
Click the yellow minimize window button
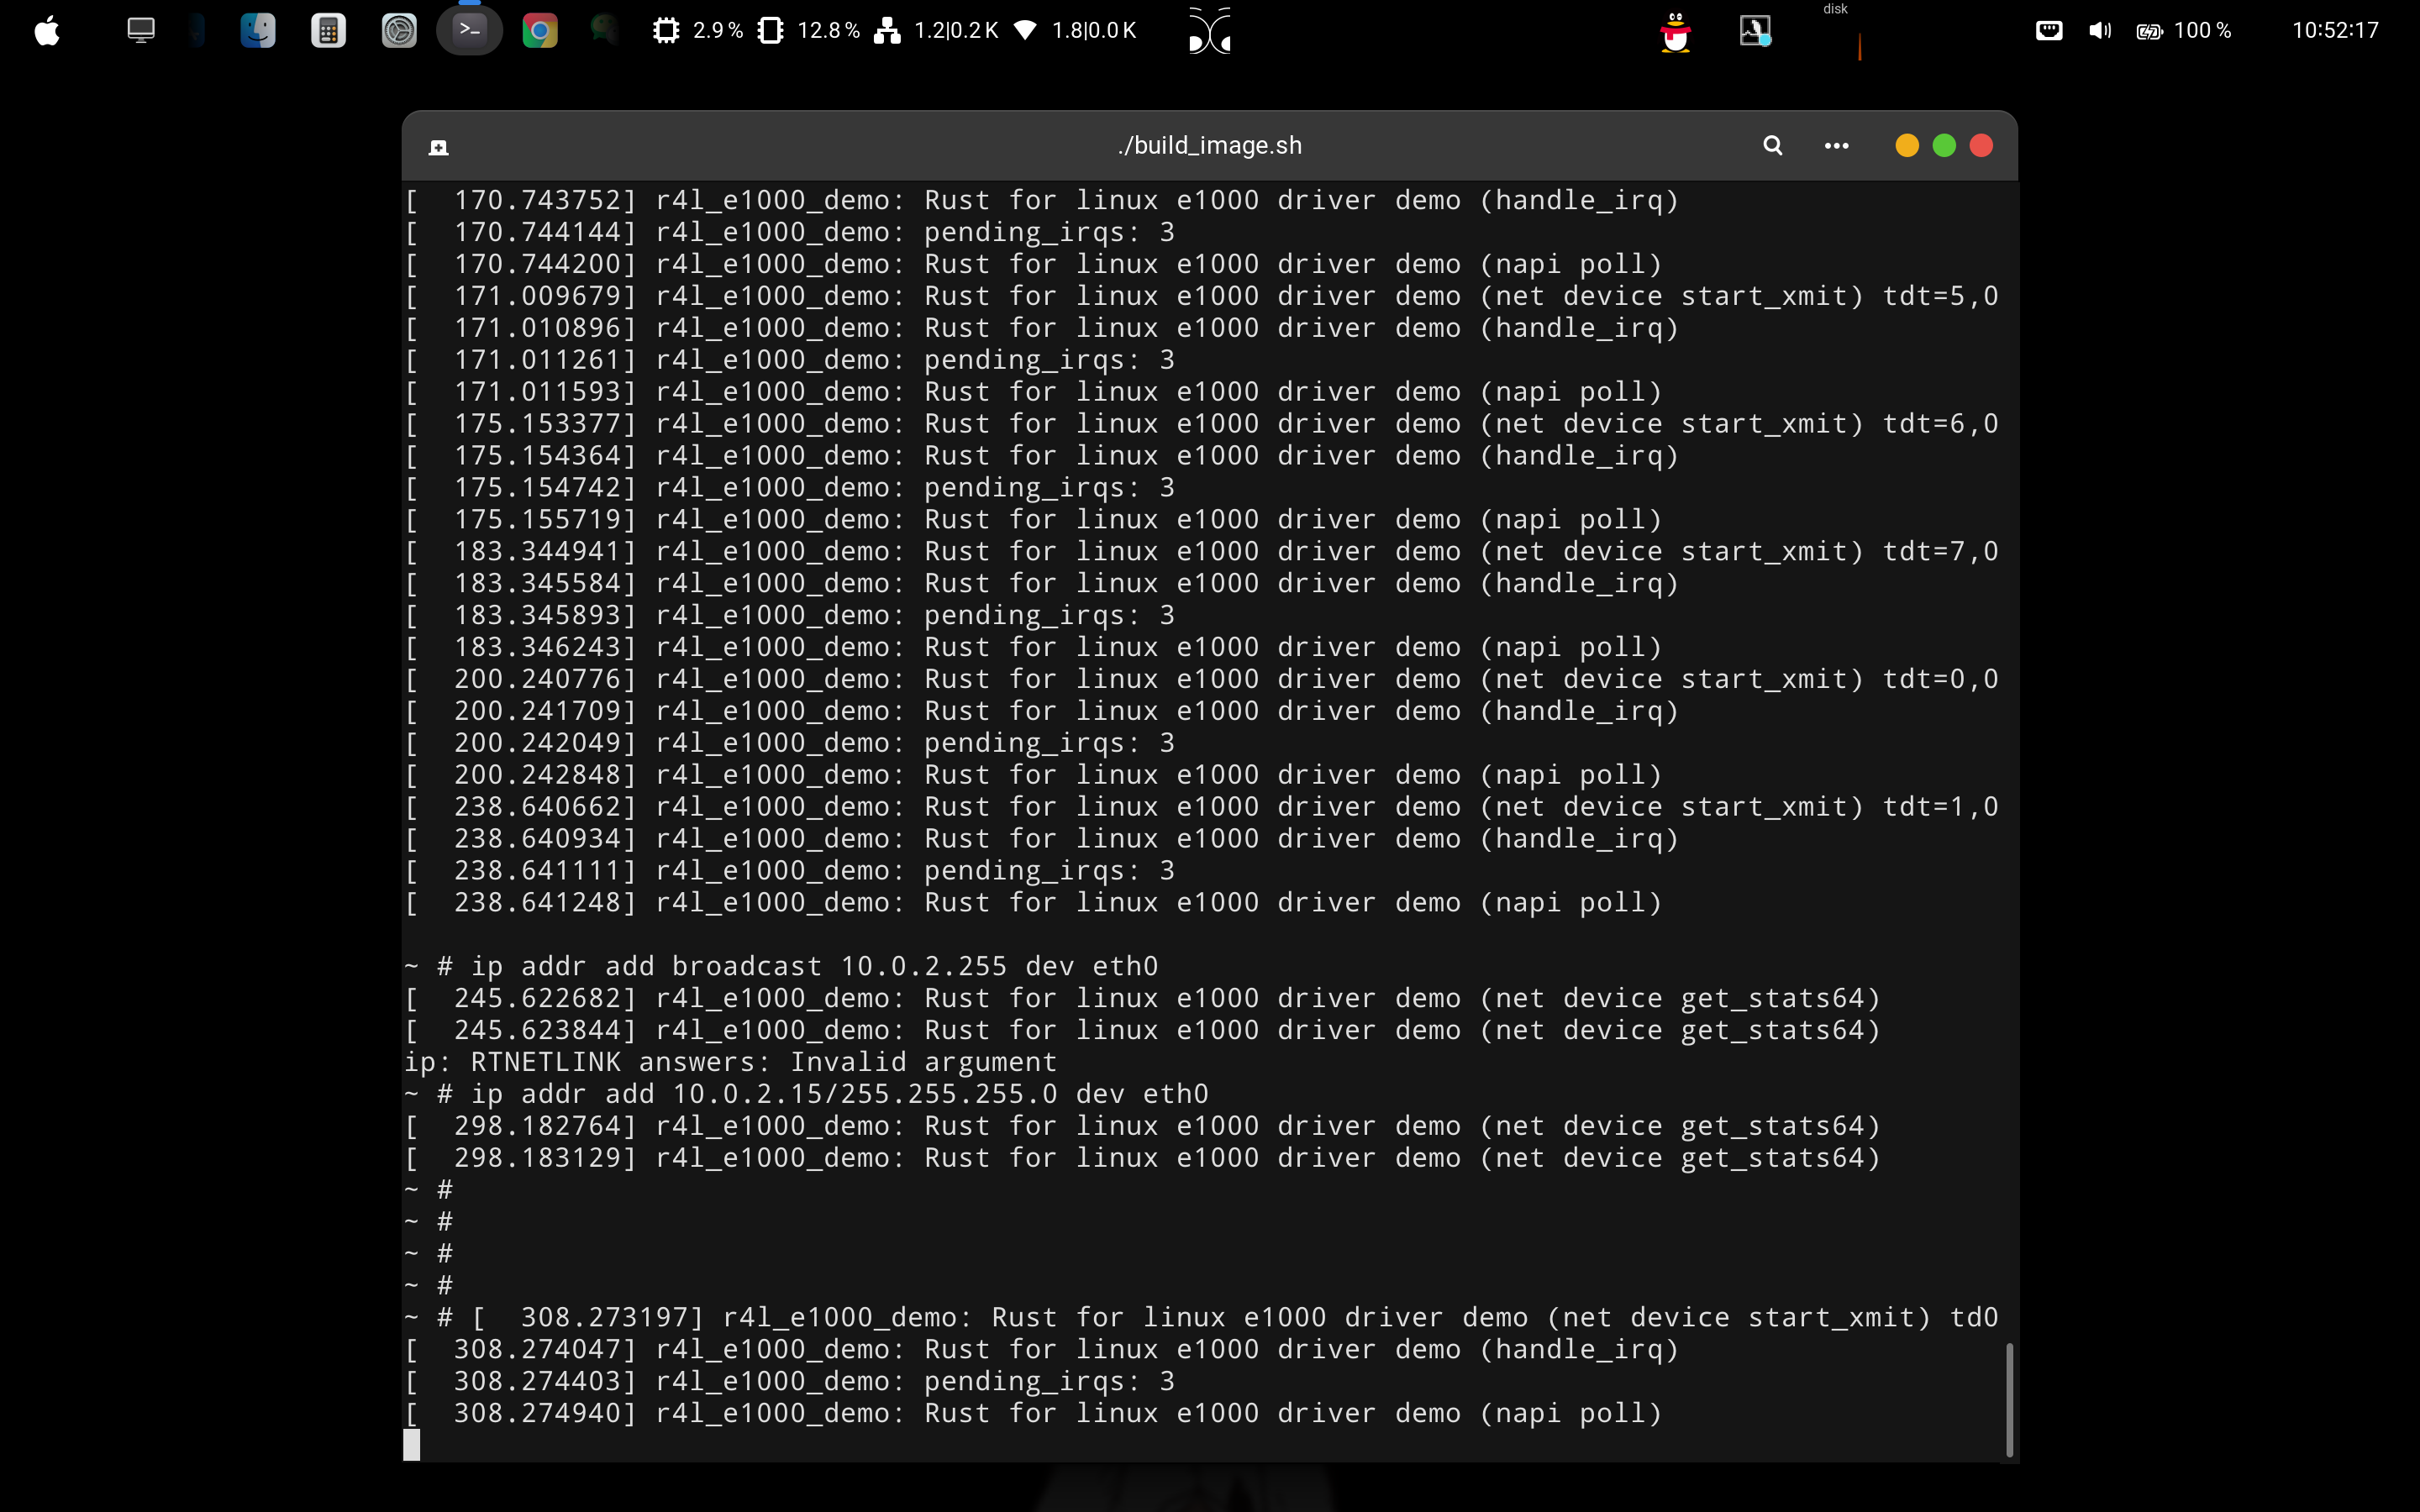pos(1906,146)
